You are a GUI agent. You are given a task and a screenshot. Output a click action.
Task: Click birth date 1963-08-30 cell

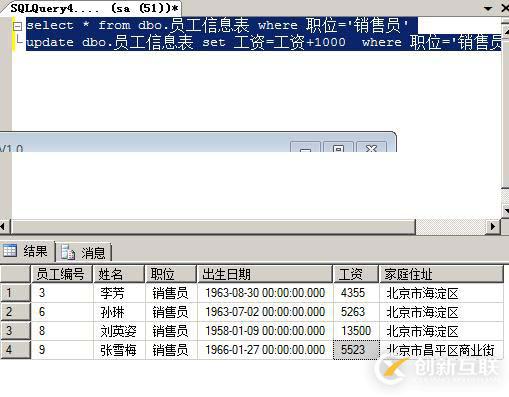pos(265,293)
